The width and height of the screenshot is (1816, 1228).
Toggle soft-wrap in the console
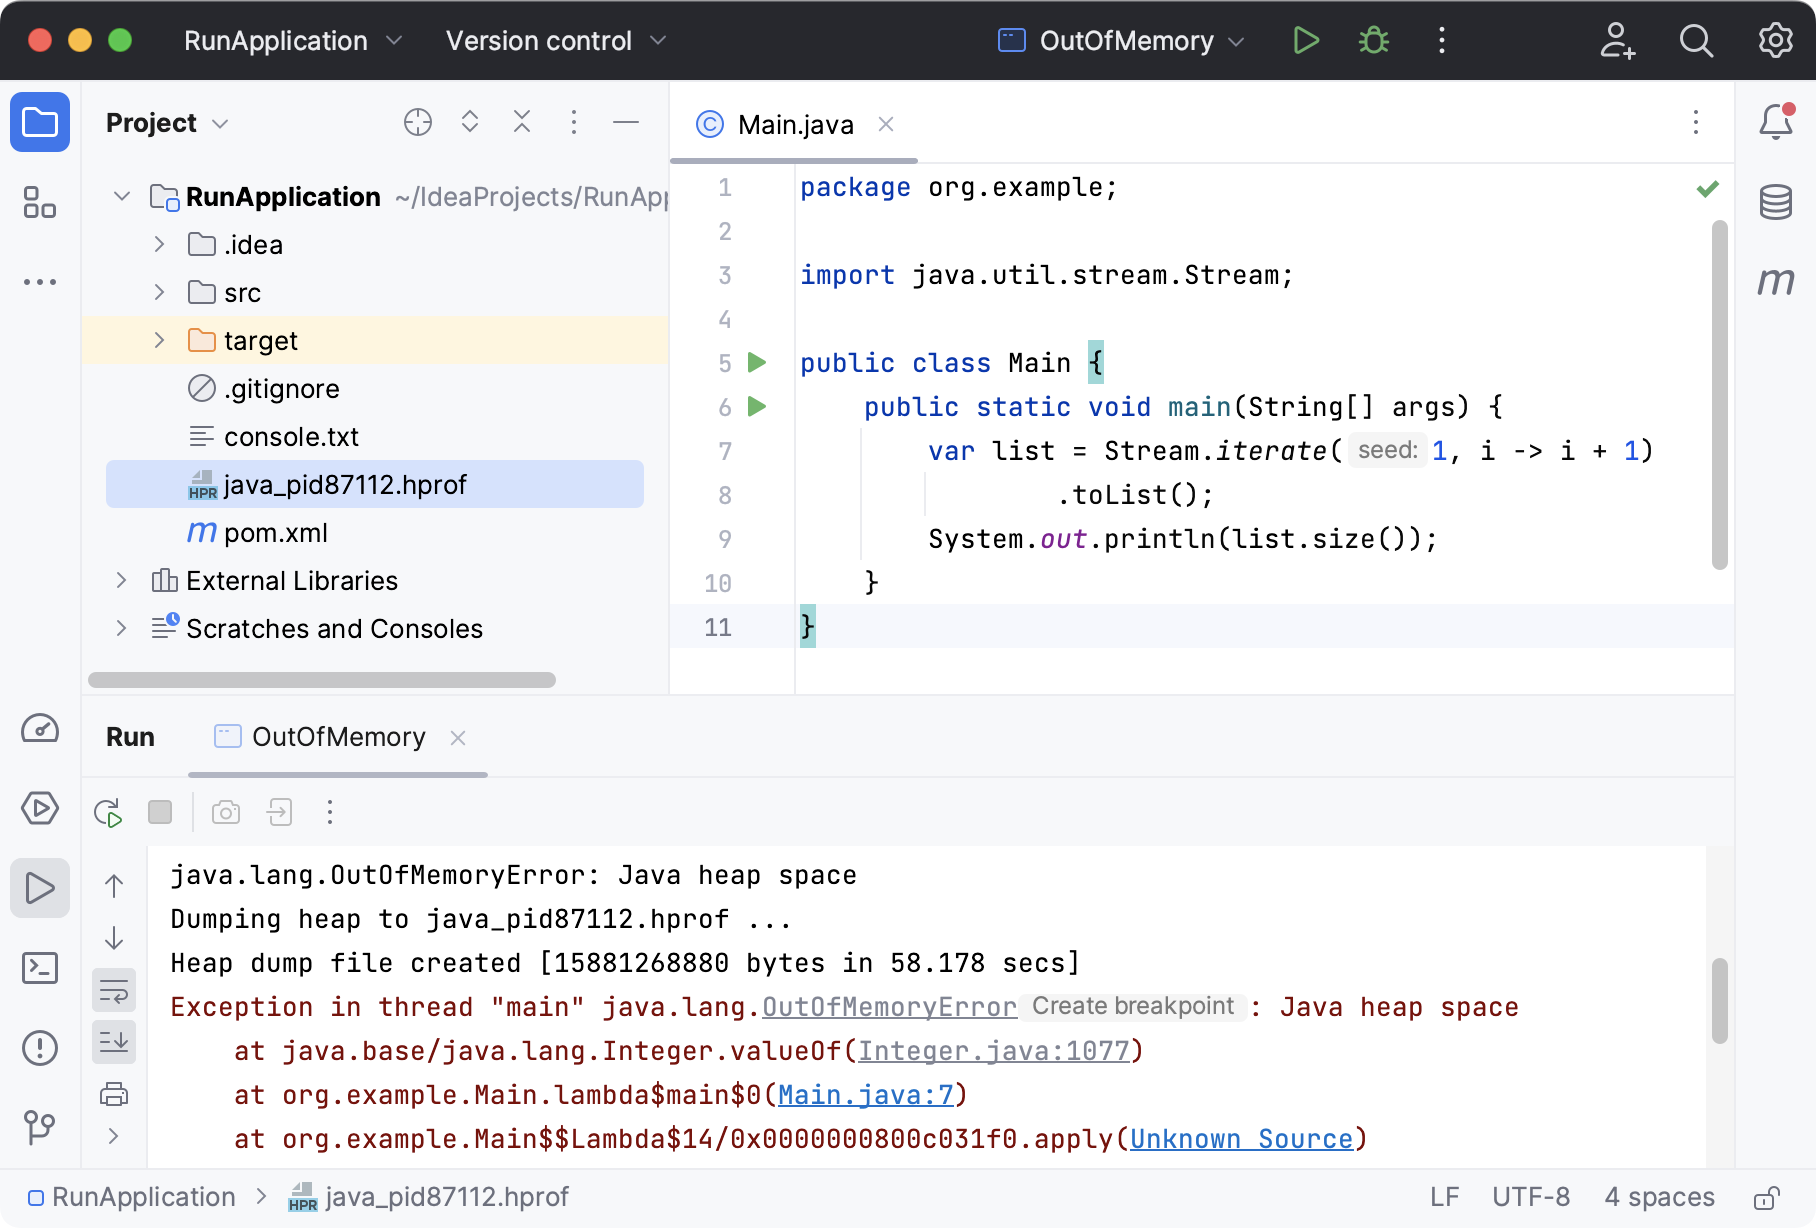[x=114, y=990]
